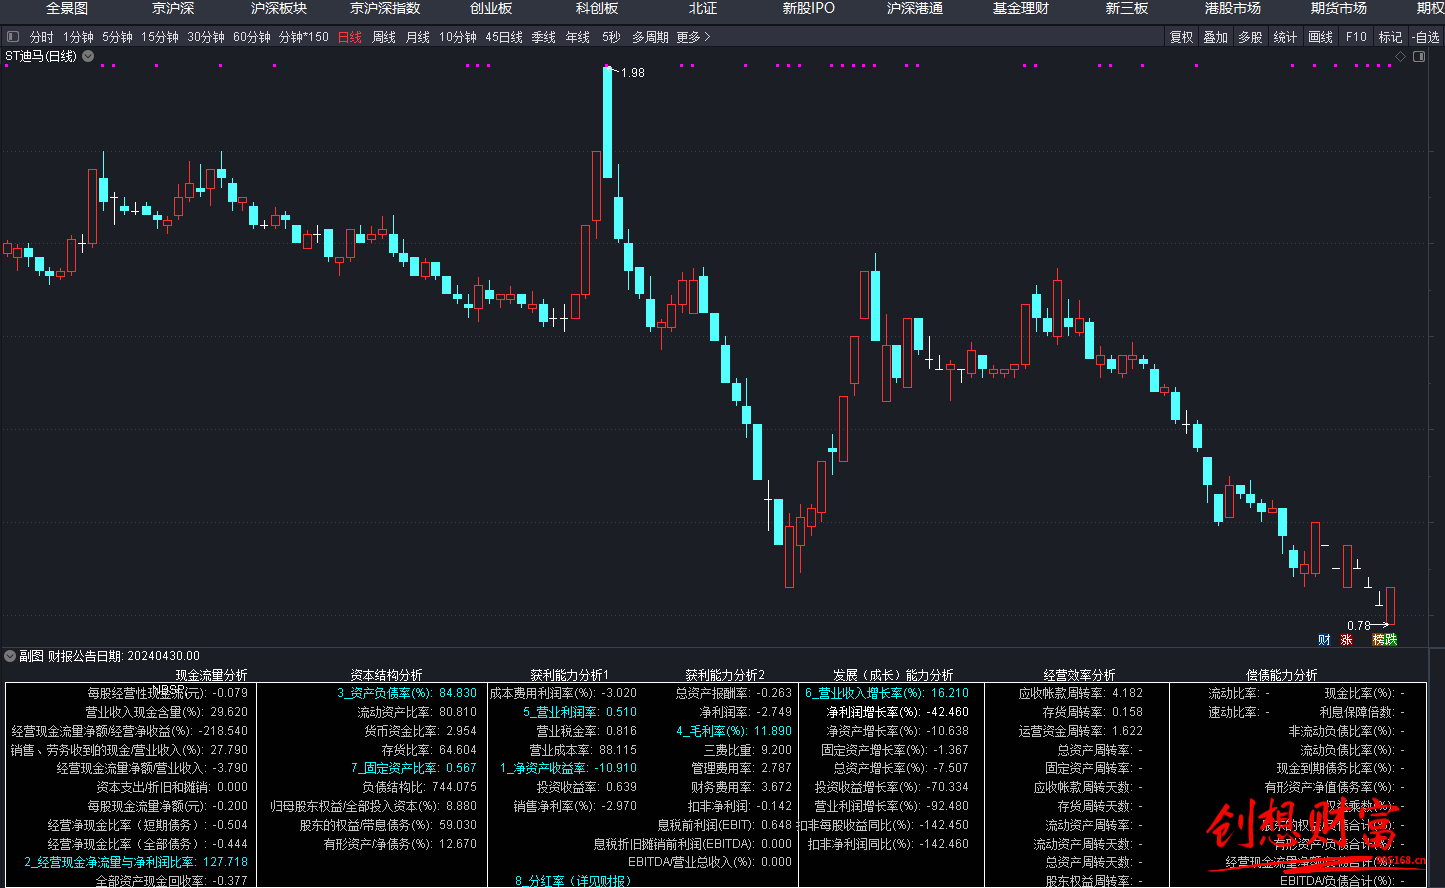Image resolution: width=1445 pixels, height=888 pixels.
Task: Select the 60分钟 period
Action: click(252, 37)
